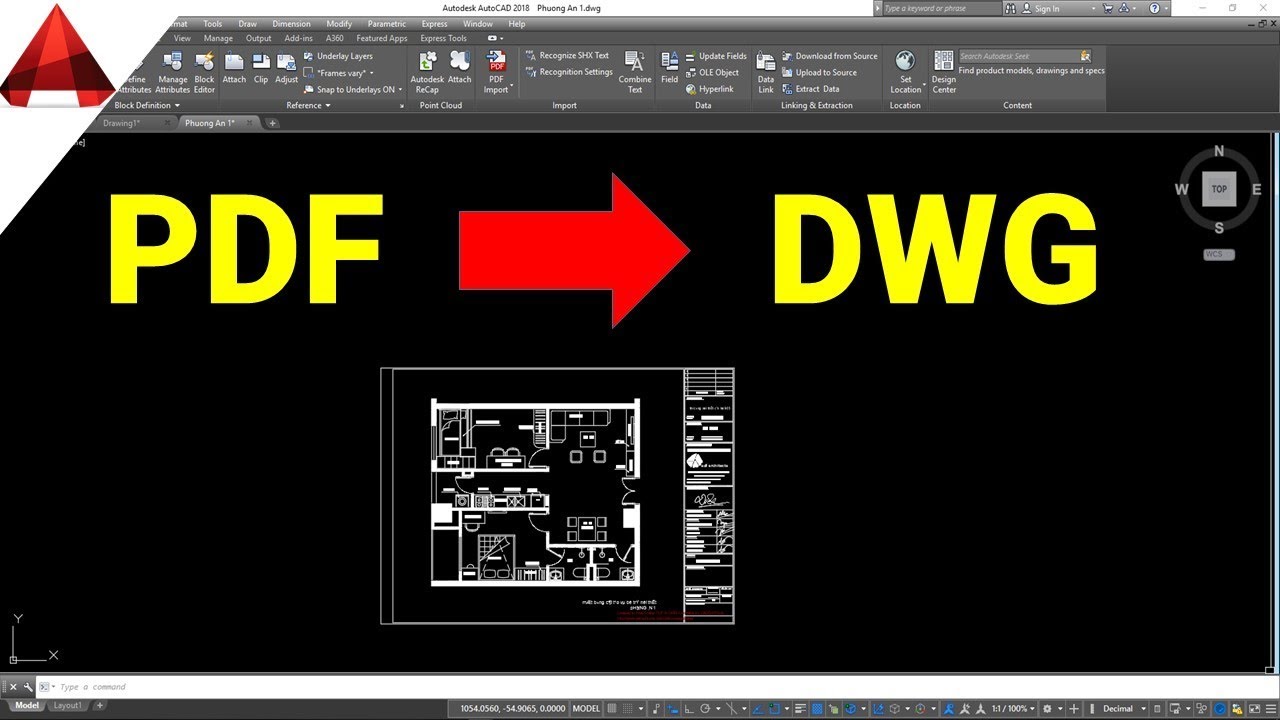This screenshot has height=720, width=1280.
Task: Toggle Ortho mode in the status bar
Action: tap(689, 708)
